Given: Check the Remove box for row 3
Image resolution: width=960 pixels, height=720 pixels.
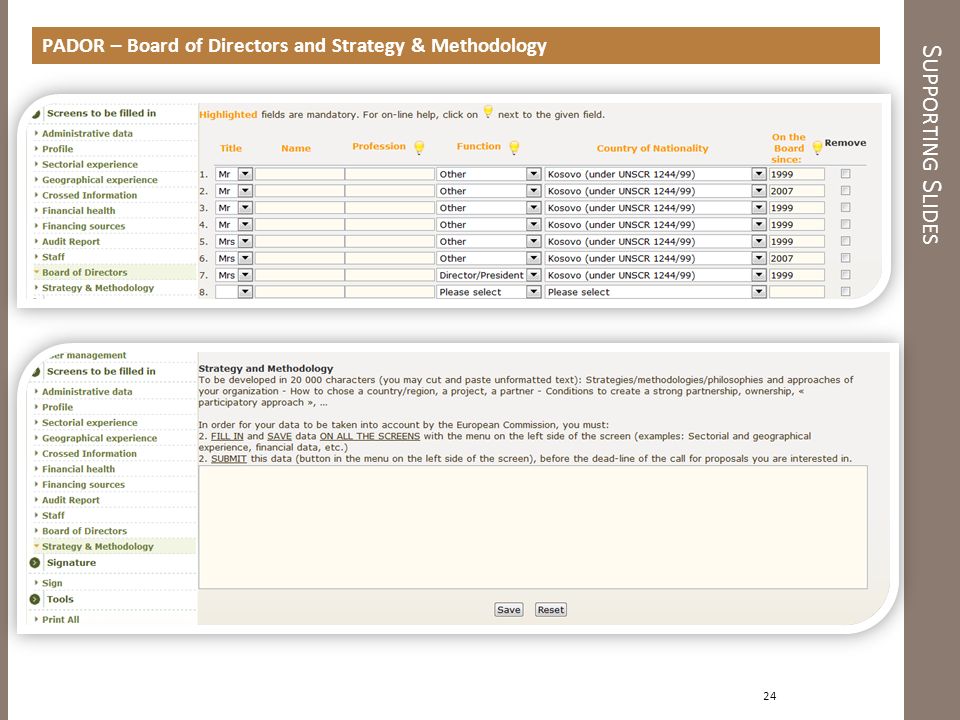Looking at the screenshot, I should pos(846,208).
